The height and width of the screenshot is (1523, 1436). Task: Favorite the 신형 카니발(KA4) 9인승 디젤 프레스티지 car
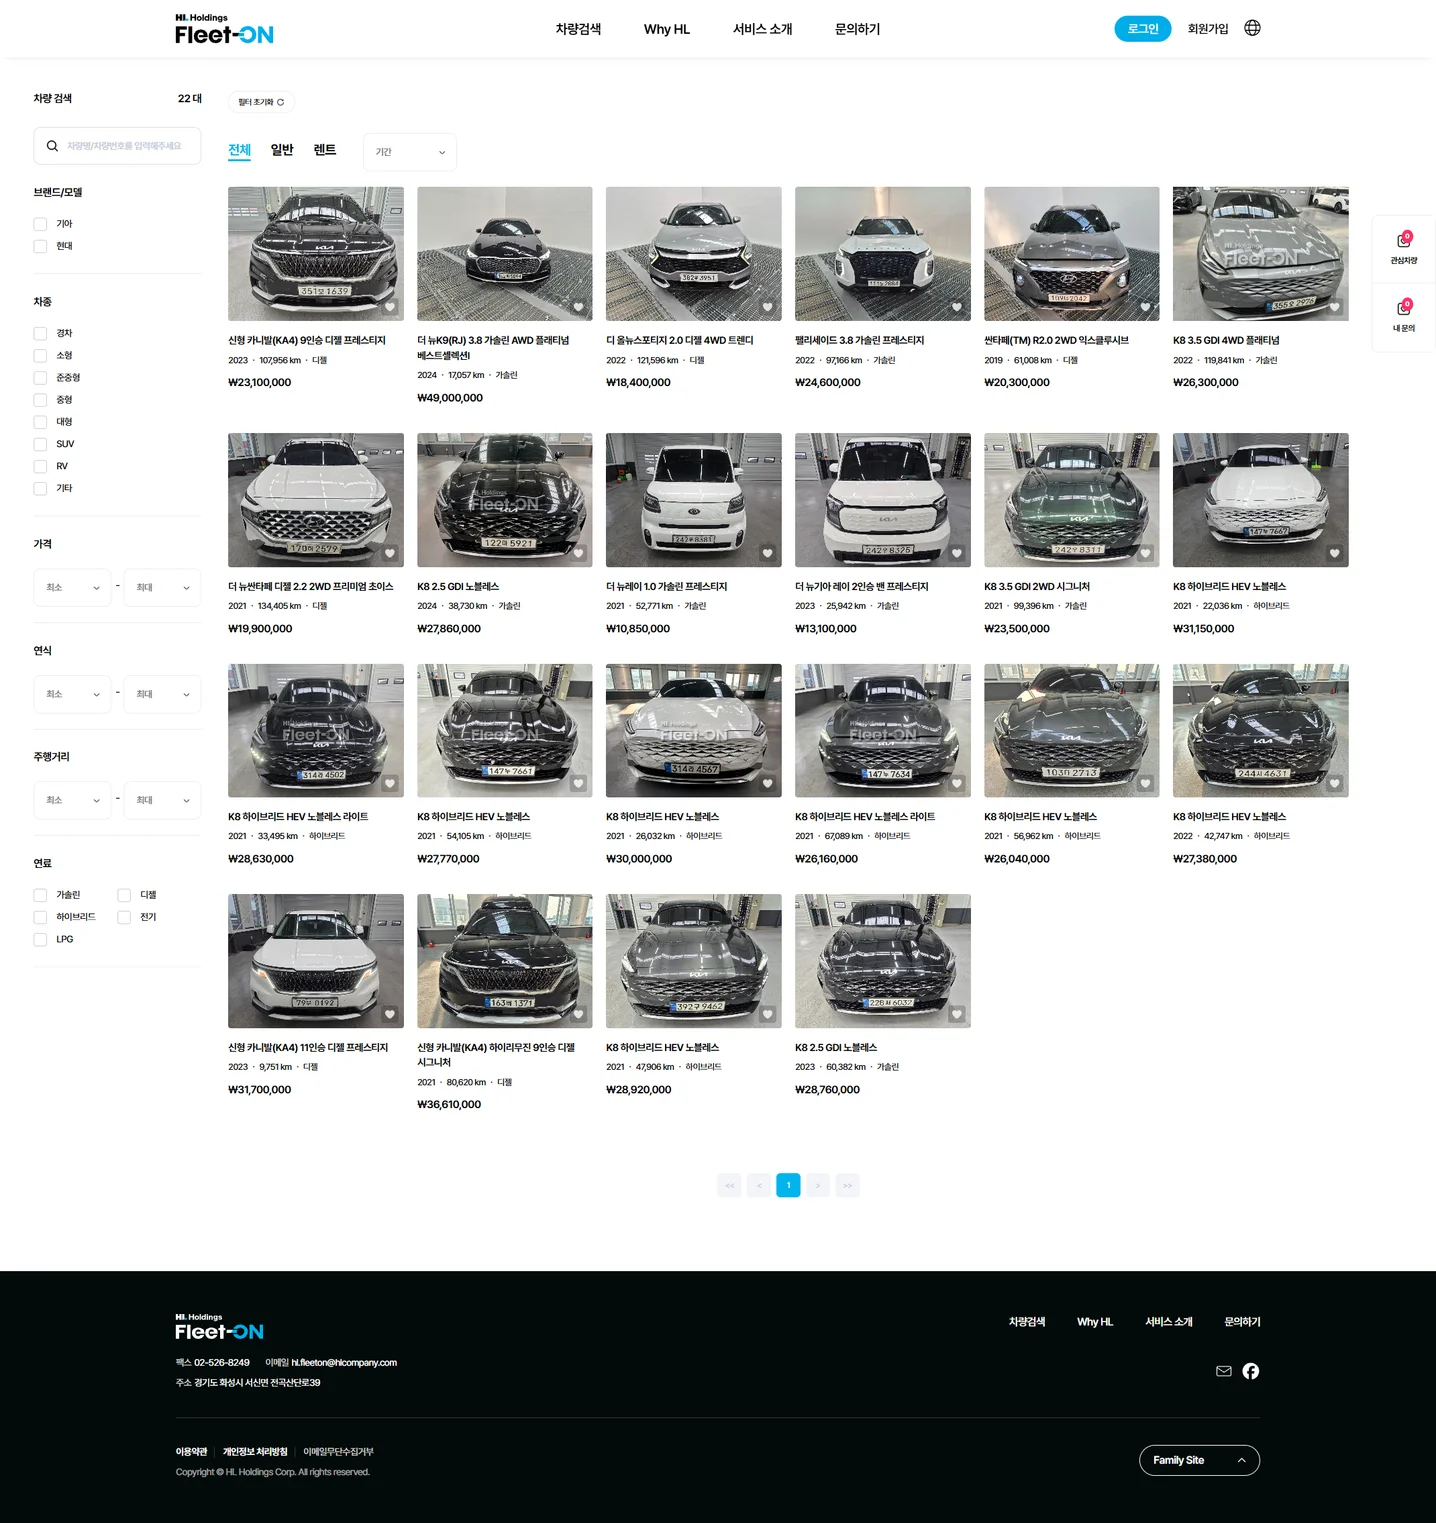pos(390,307)
